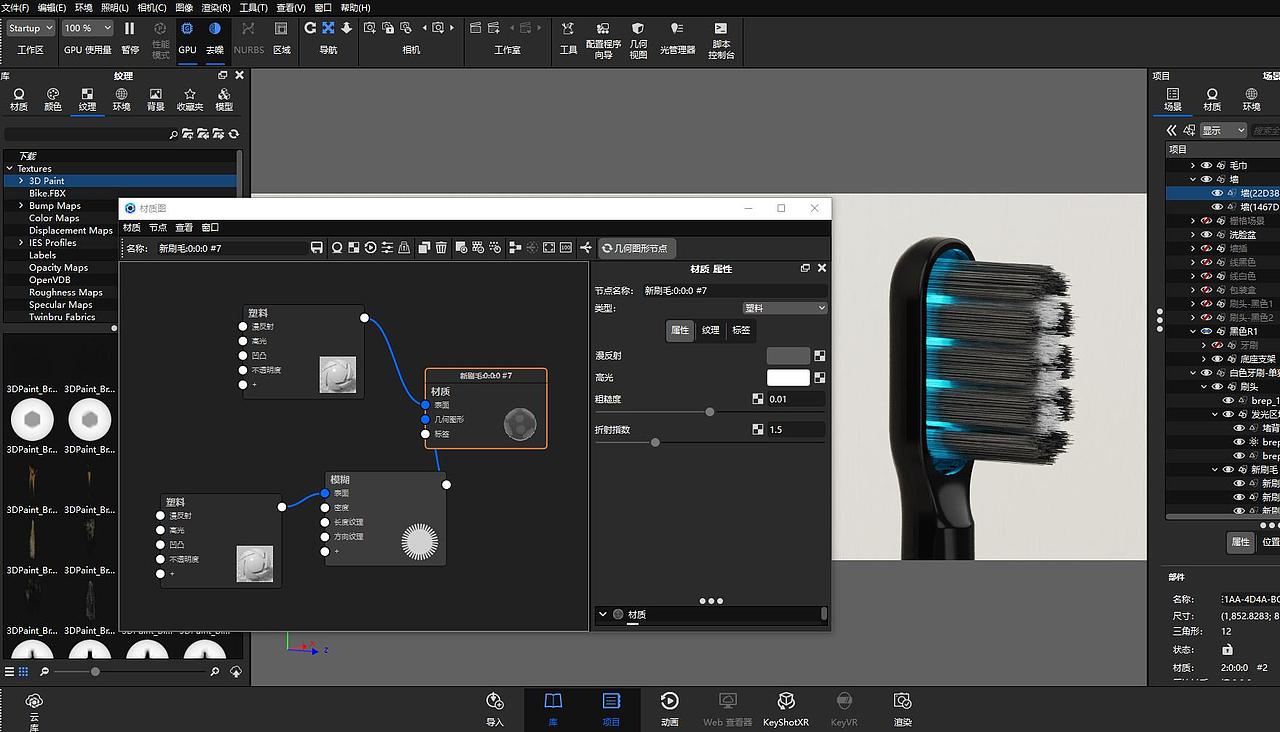Click the 漫反射 diffuse color swatch
The image size is (1280, 732).
[x=788, y=355]
